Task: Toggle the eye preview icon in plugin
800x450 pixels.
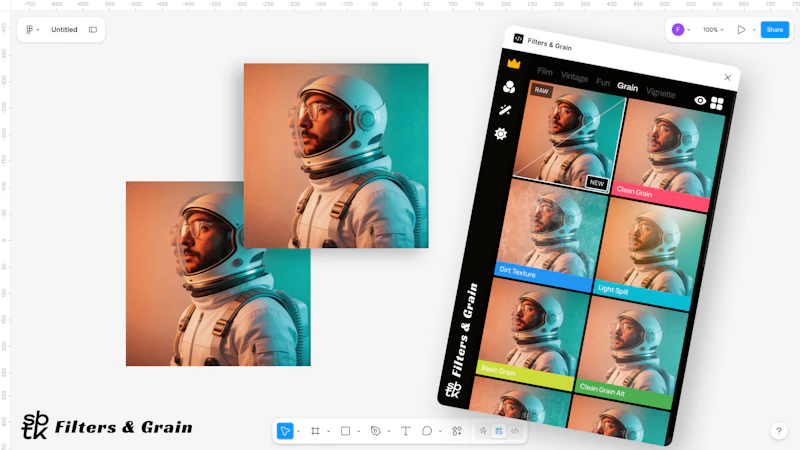Action: [x=700, y=101]
